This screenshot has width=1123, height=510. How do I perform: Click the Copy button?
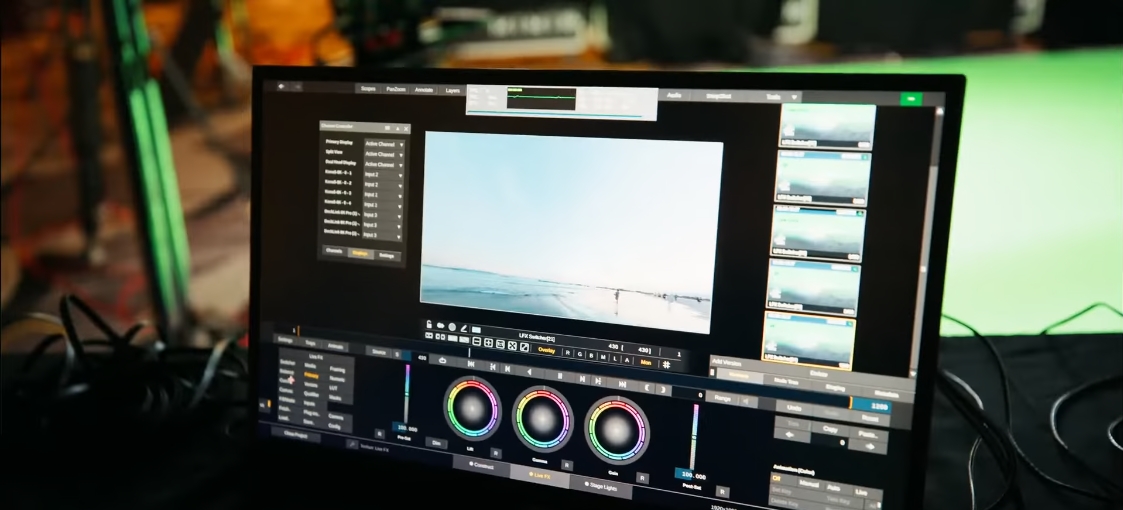[830, 427]
